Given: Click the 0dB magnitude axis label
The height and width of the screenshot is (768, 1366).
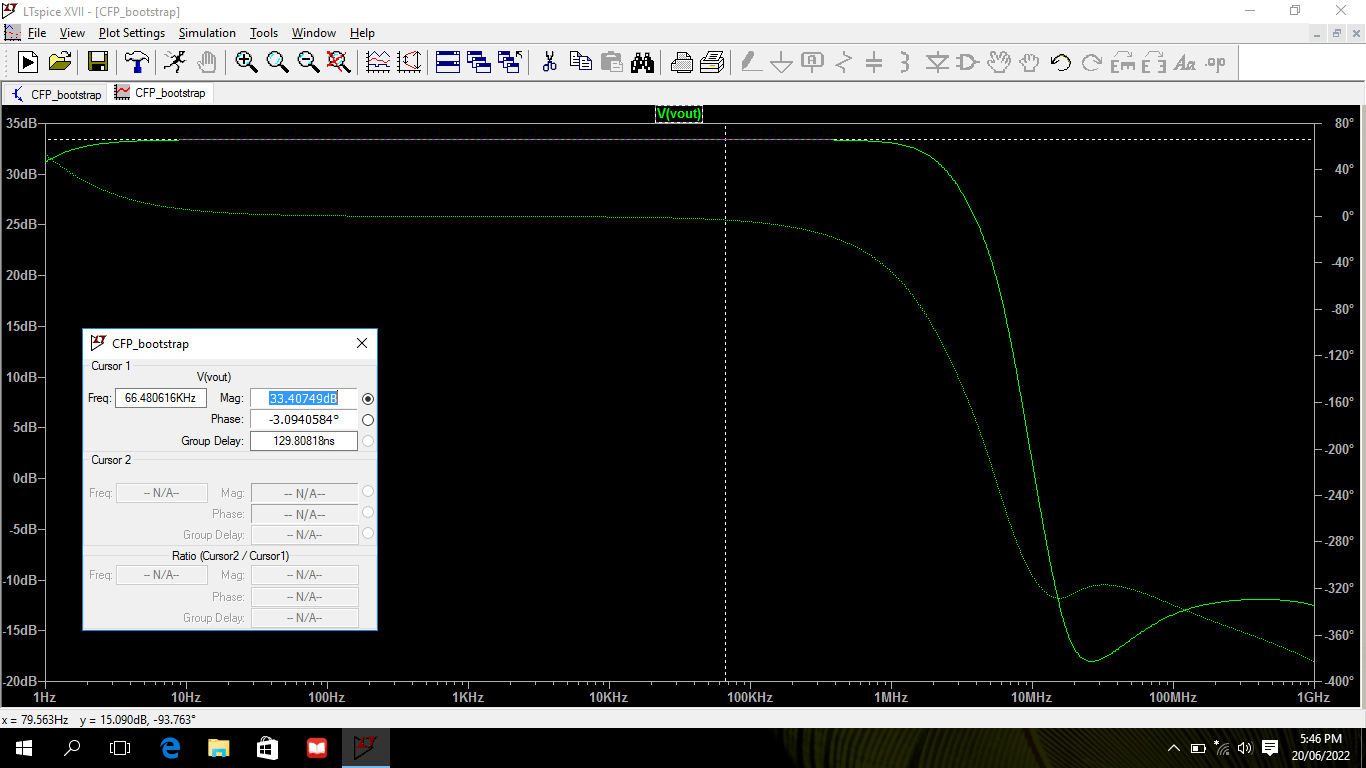Looking at the screenshot, I should click(x=26, y=478).
